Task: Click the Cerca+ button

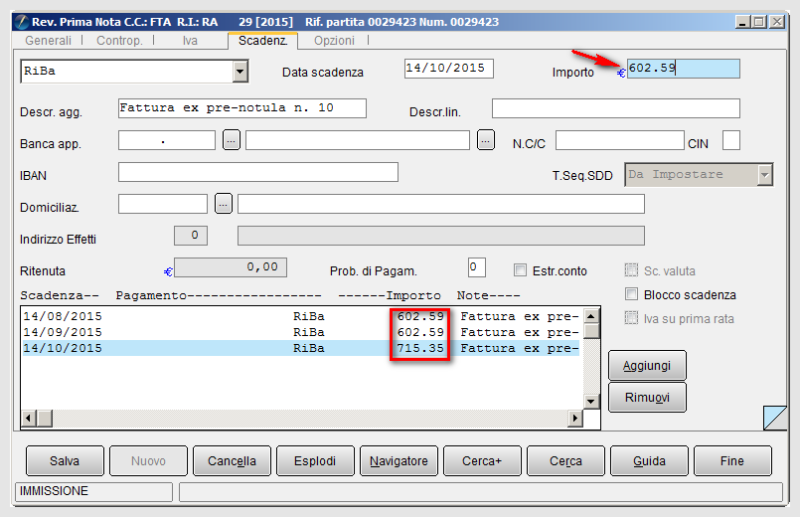Action: point(482,461)
